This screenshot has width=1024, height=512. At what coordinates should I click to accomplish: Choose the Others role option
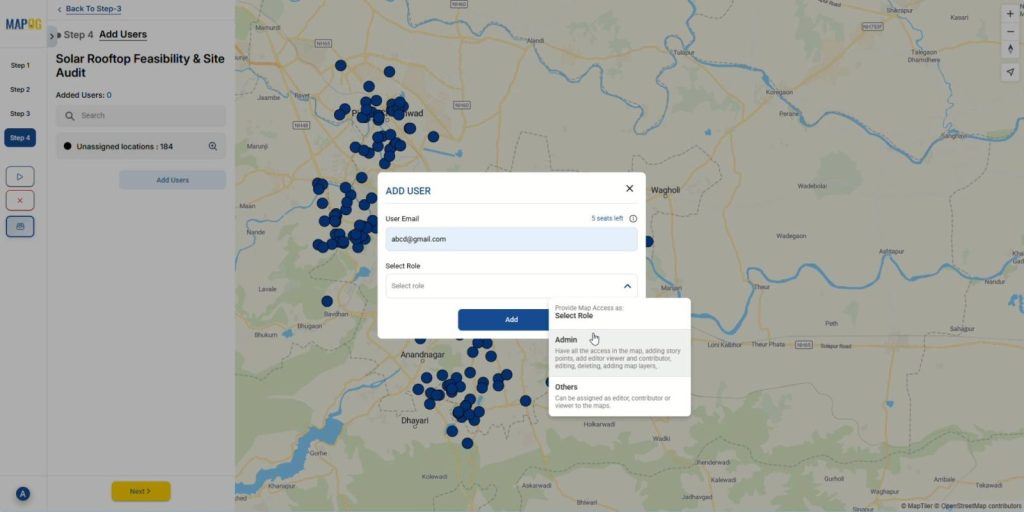click(x=620, y=396)
